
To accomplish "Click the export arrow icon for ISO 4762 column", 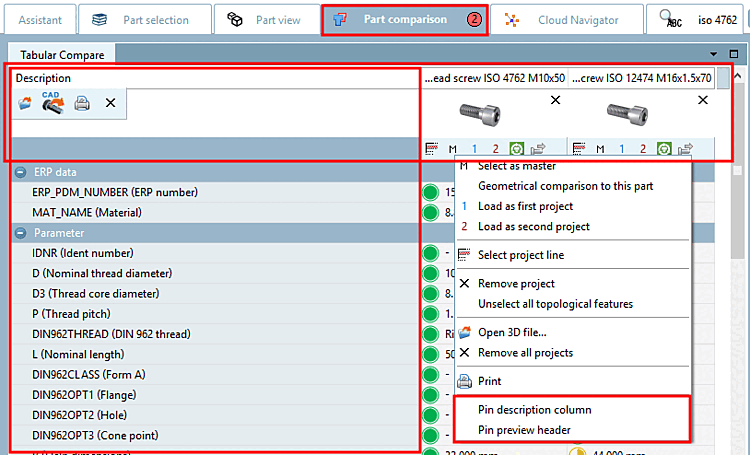I will point(538,149).
